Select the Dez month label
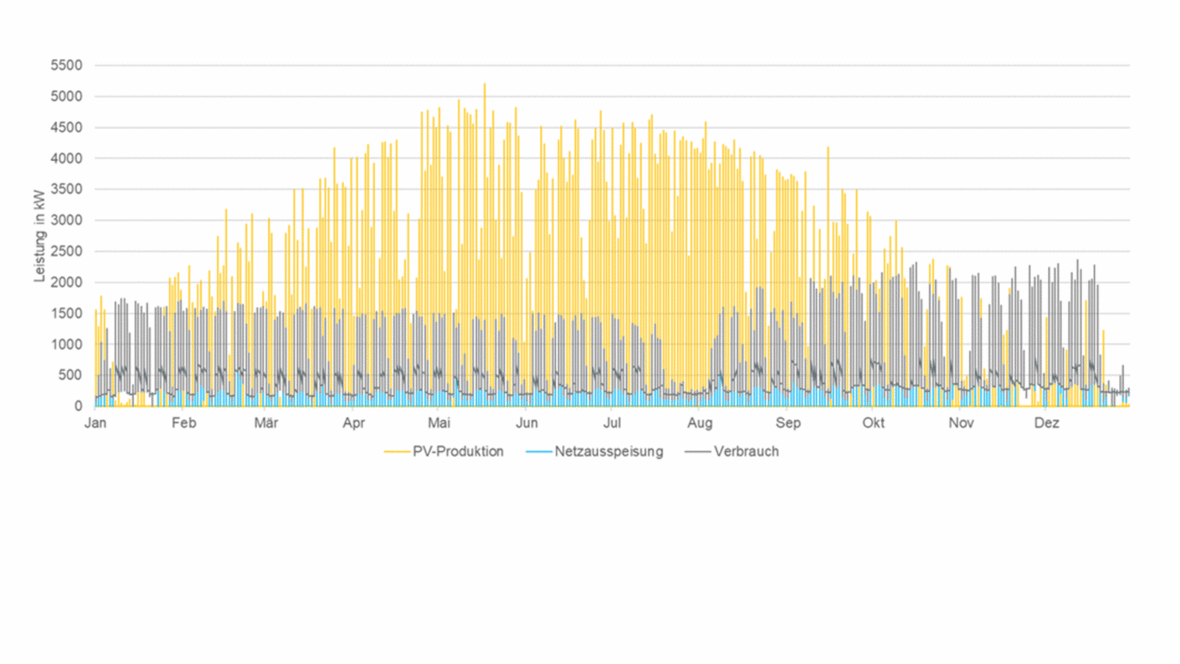 tap(1046, 423)
